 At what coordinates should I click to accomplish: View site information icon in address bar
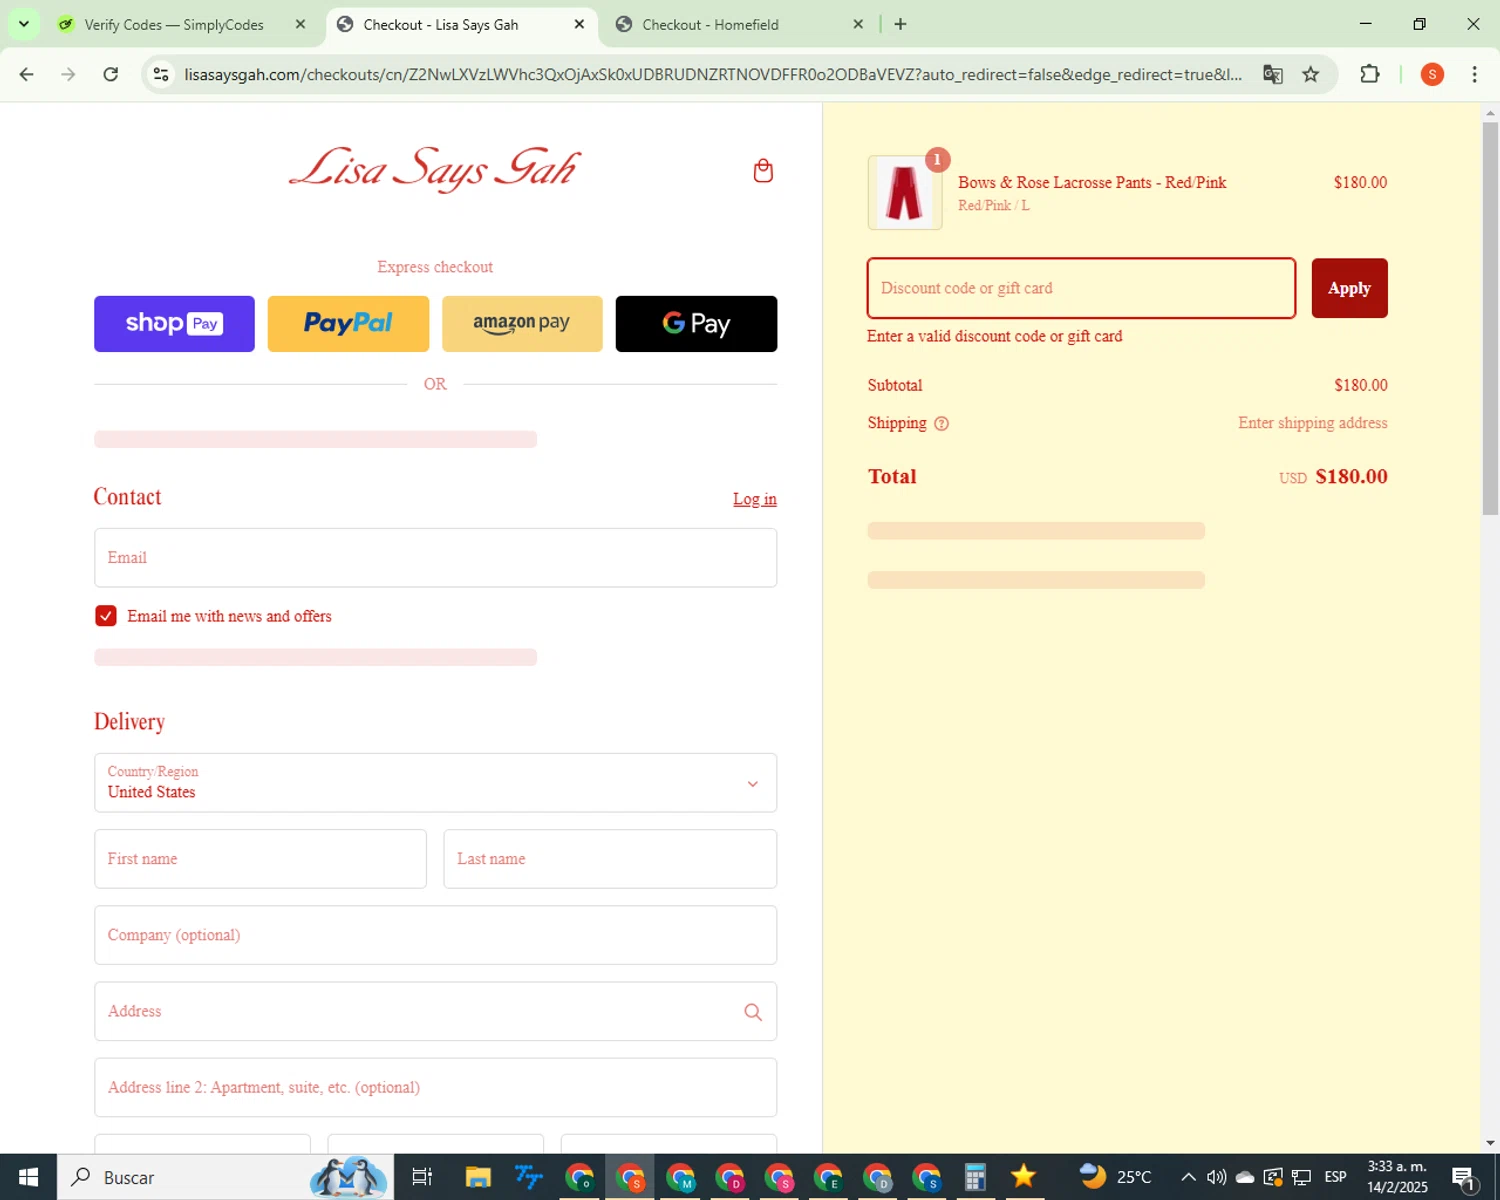[x=161, y=74]
